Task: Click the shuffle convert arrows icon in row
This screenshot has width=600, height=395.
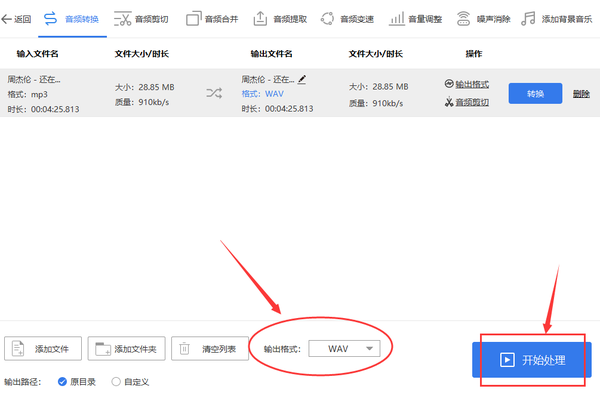Action: (x=214, y=93)
